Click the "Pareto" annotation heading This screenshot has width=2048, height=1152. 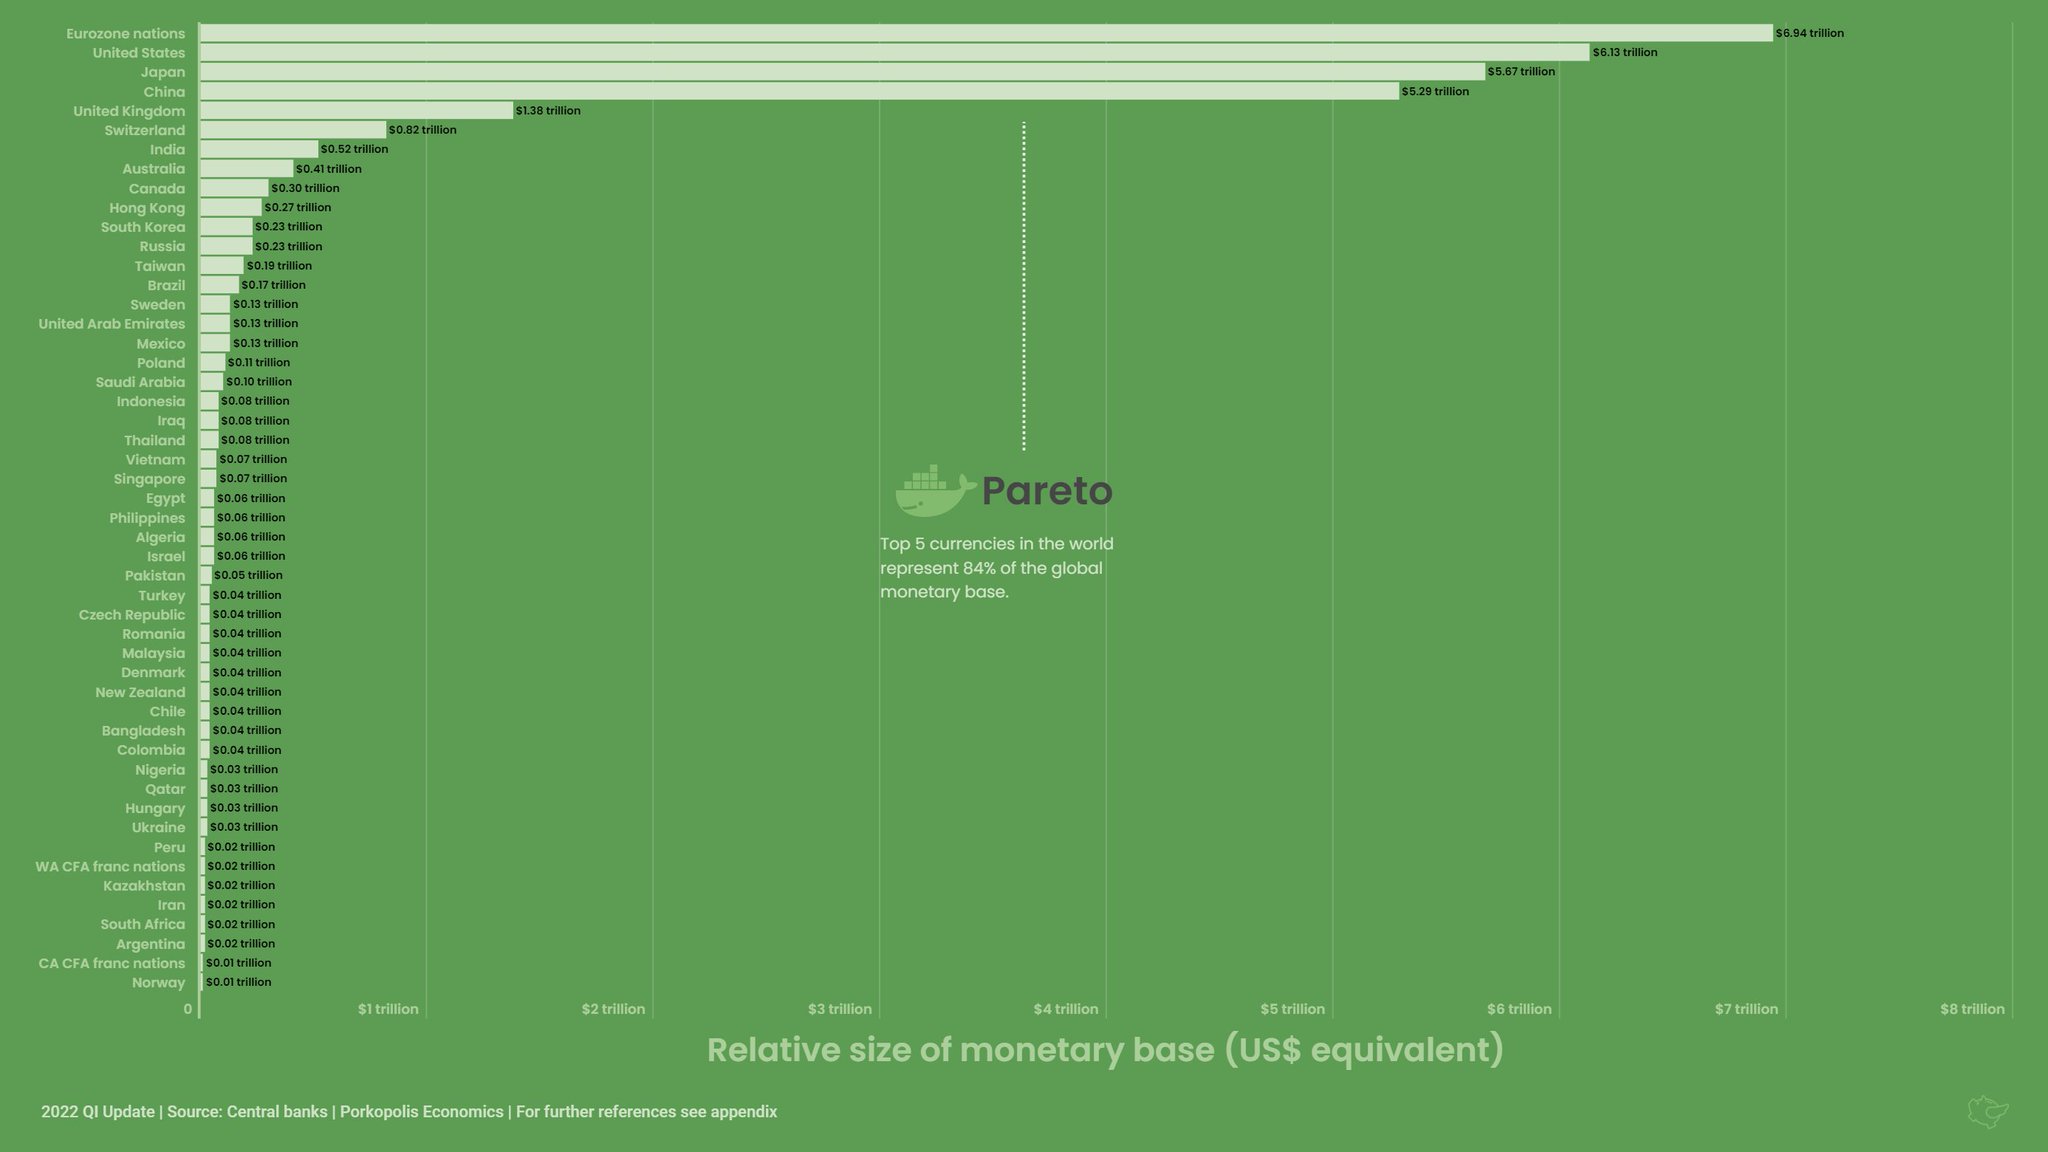(1047, 491)
